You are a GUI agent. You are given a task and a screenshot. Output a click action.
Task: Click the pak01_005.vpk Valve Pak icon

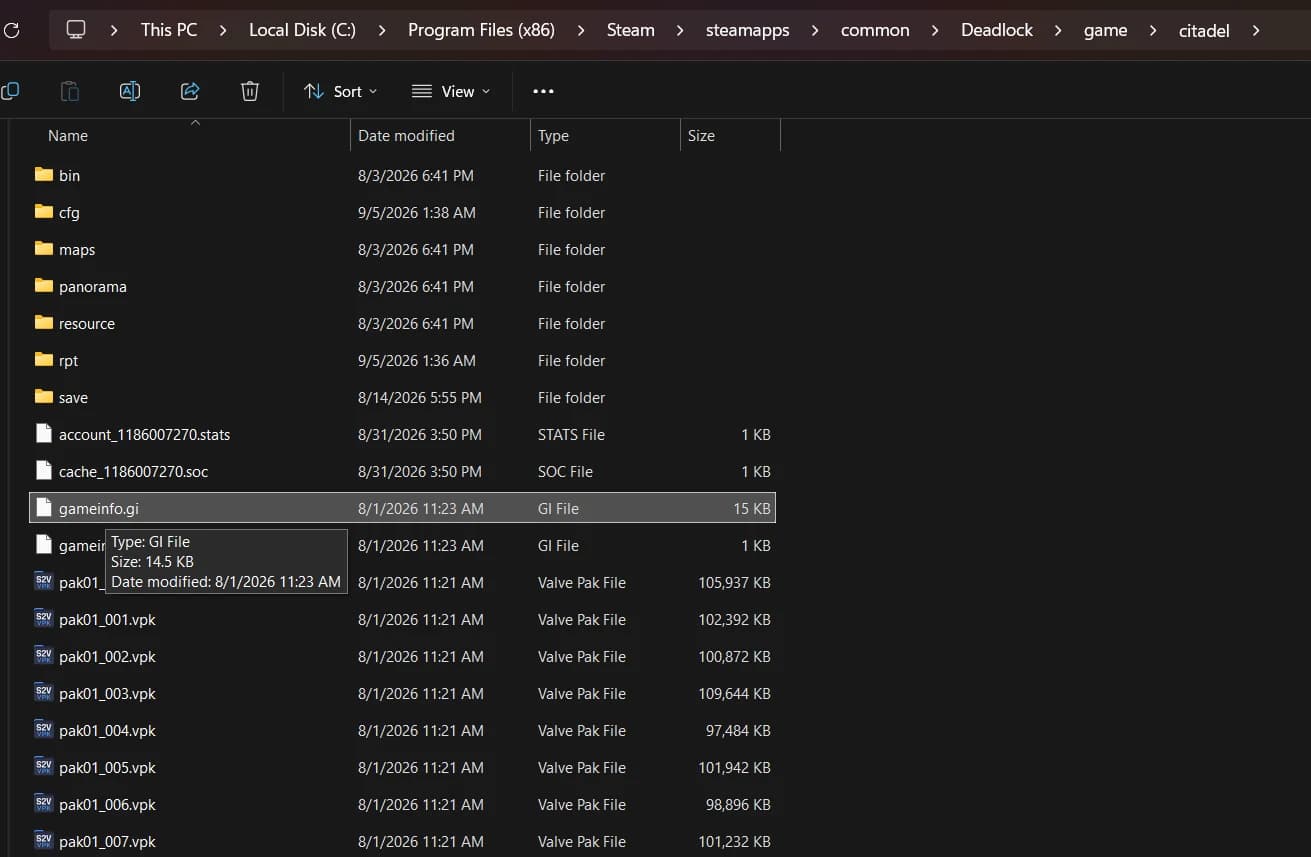(x=43, y=767)
